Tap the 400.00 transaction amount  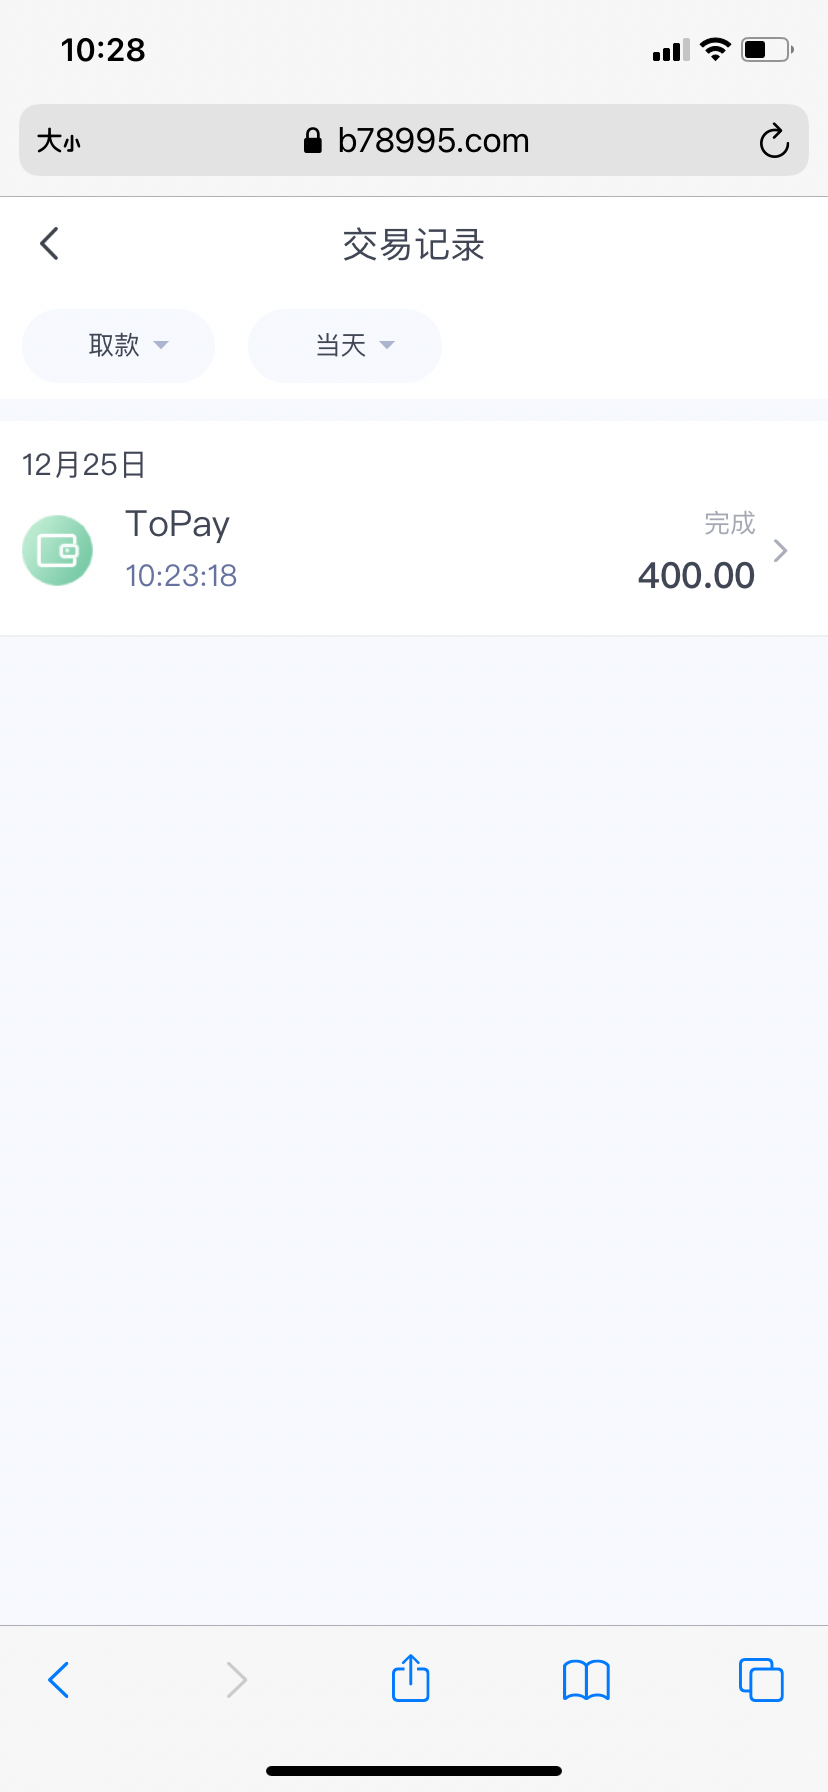coord(696,576)
